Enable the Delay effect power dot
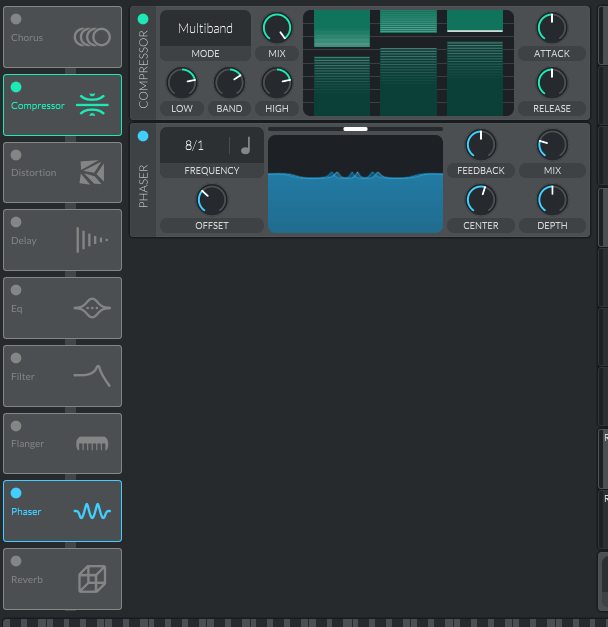 click(x=16, y=222)
